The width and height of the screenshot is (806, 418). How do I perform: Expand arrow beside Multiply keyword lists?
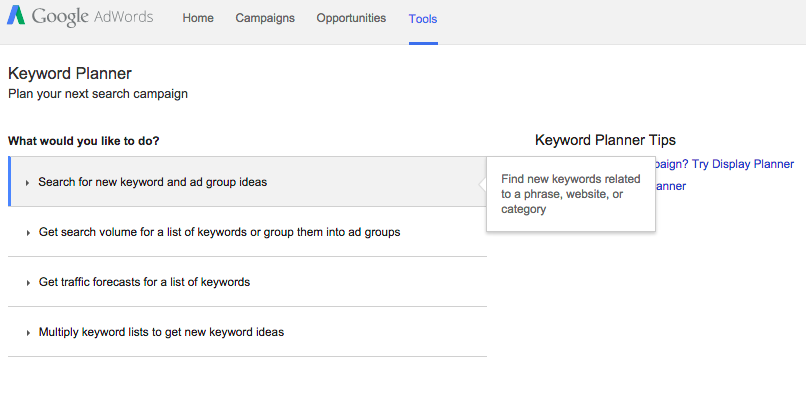28,333
